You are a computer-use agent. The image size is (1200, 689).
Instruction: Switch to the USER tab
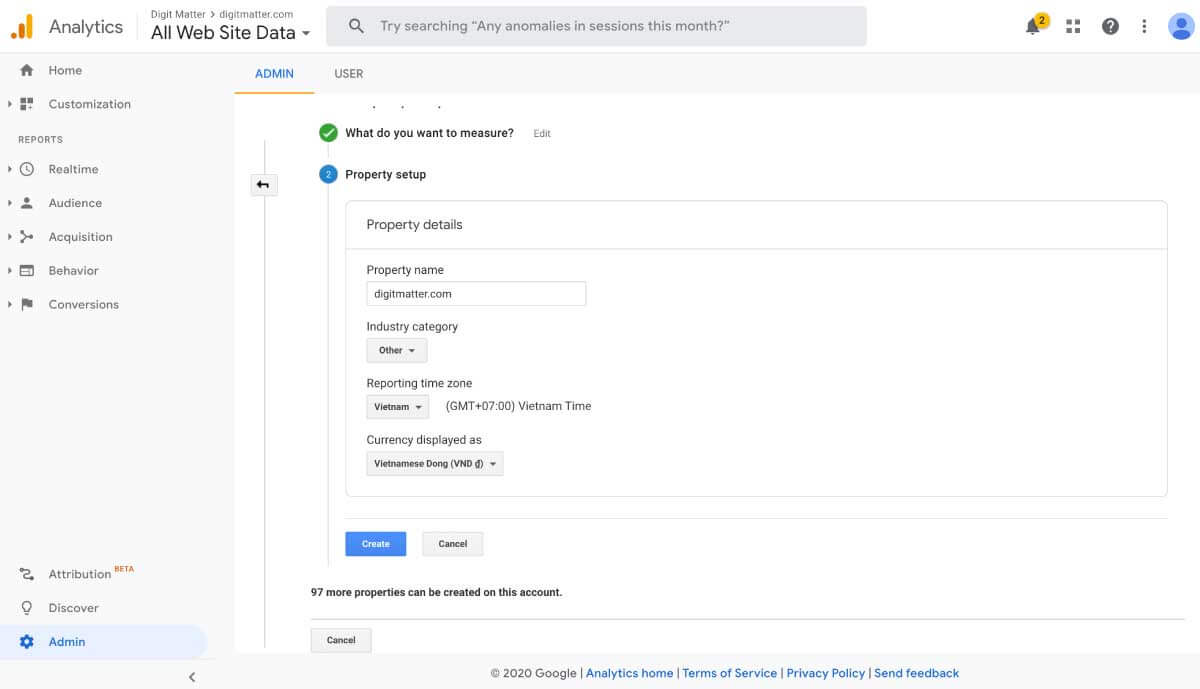(x=348, y=73)
